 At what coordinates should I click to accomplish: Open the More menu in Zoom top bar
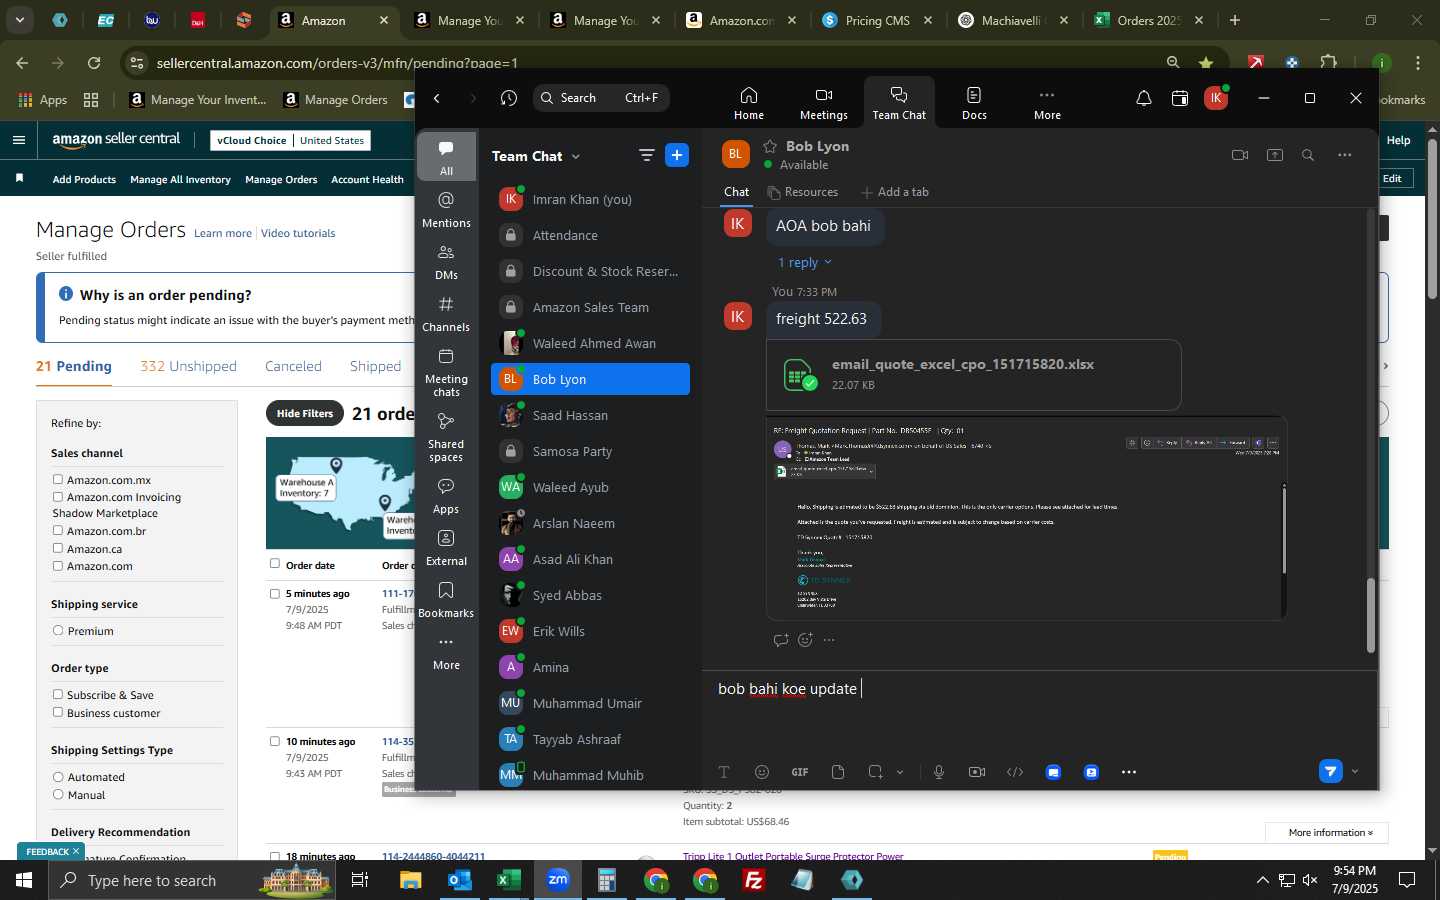coord(1047,103)
